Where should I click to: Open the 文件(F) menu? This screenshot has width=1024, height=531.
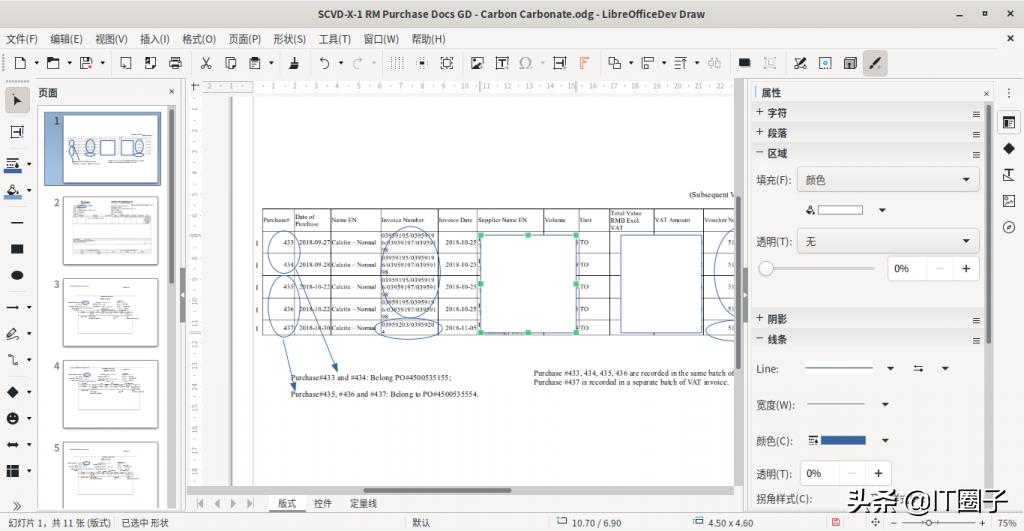tap(22, 39)
